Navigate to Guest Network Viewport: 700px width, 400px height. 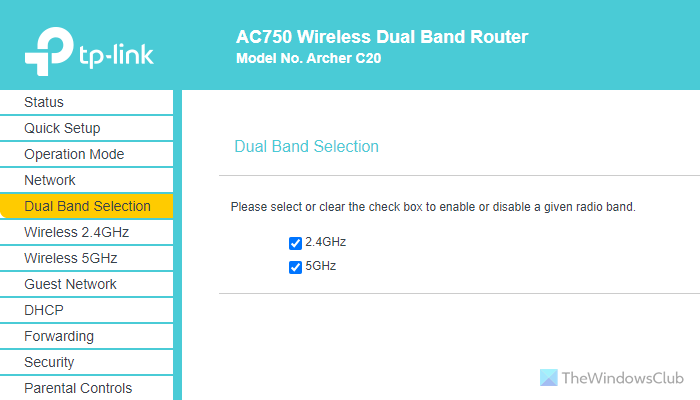[x=70, y=284]
